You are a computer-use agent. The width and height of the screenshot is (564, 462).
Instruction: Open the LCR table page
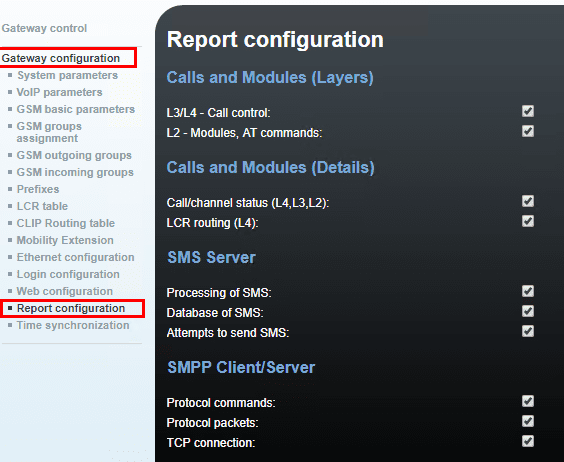pyautogui.click(x=42, y=206)
